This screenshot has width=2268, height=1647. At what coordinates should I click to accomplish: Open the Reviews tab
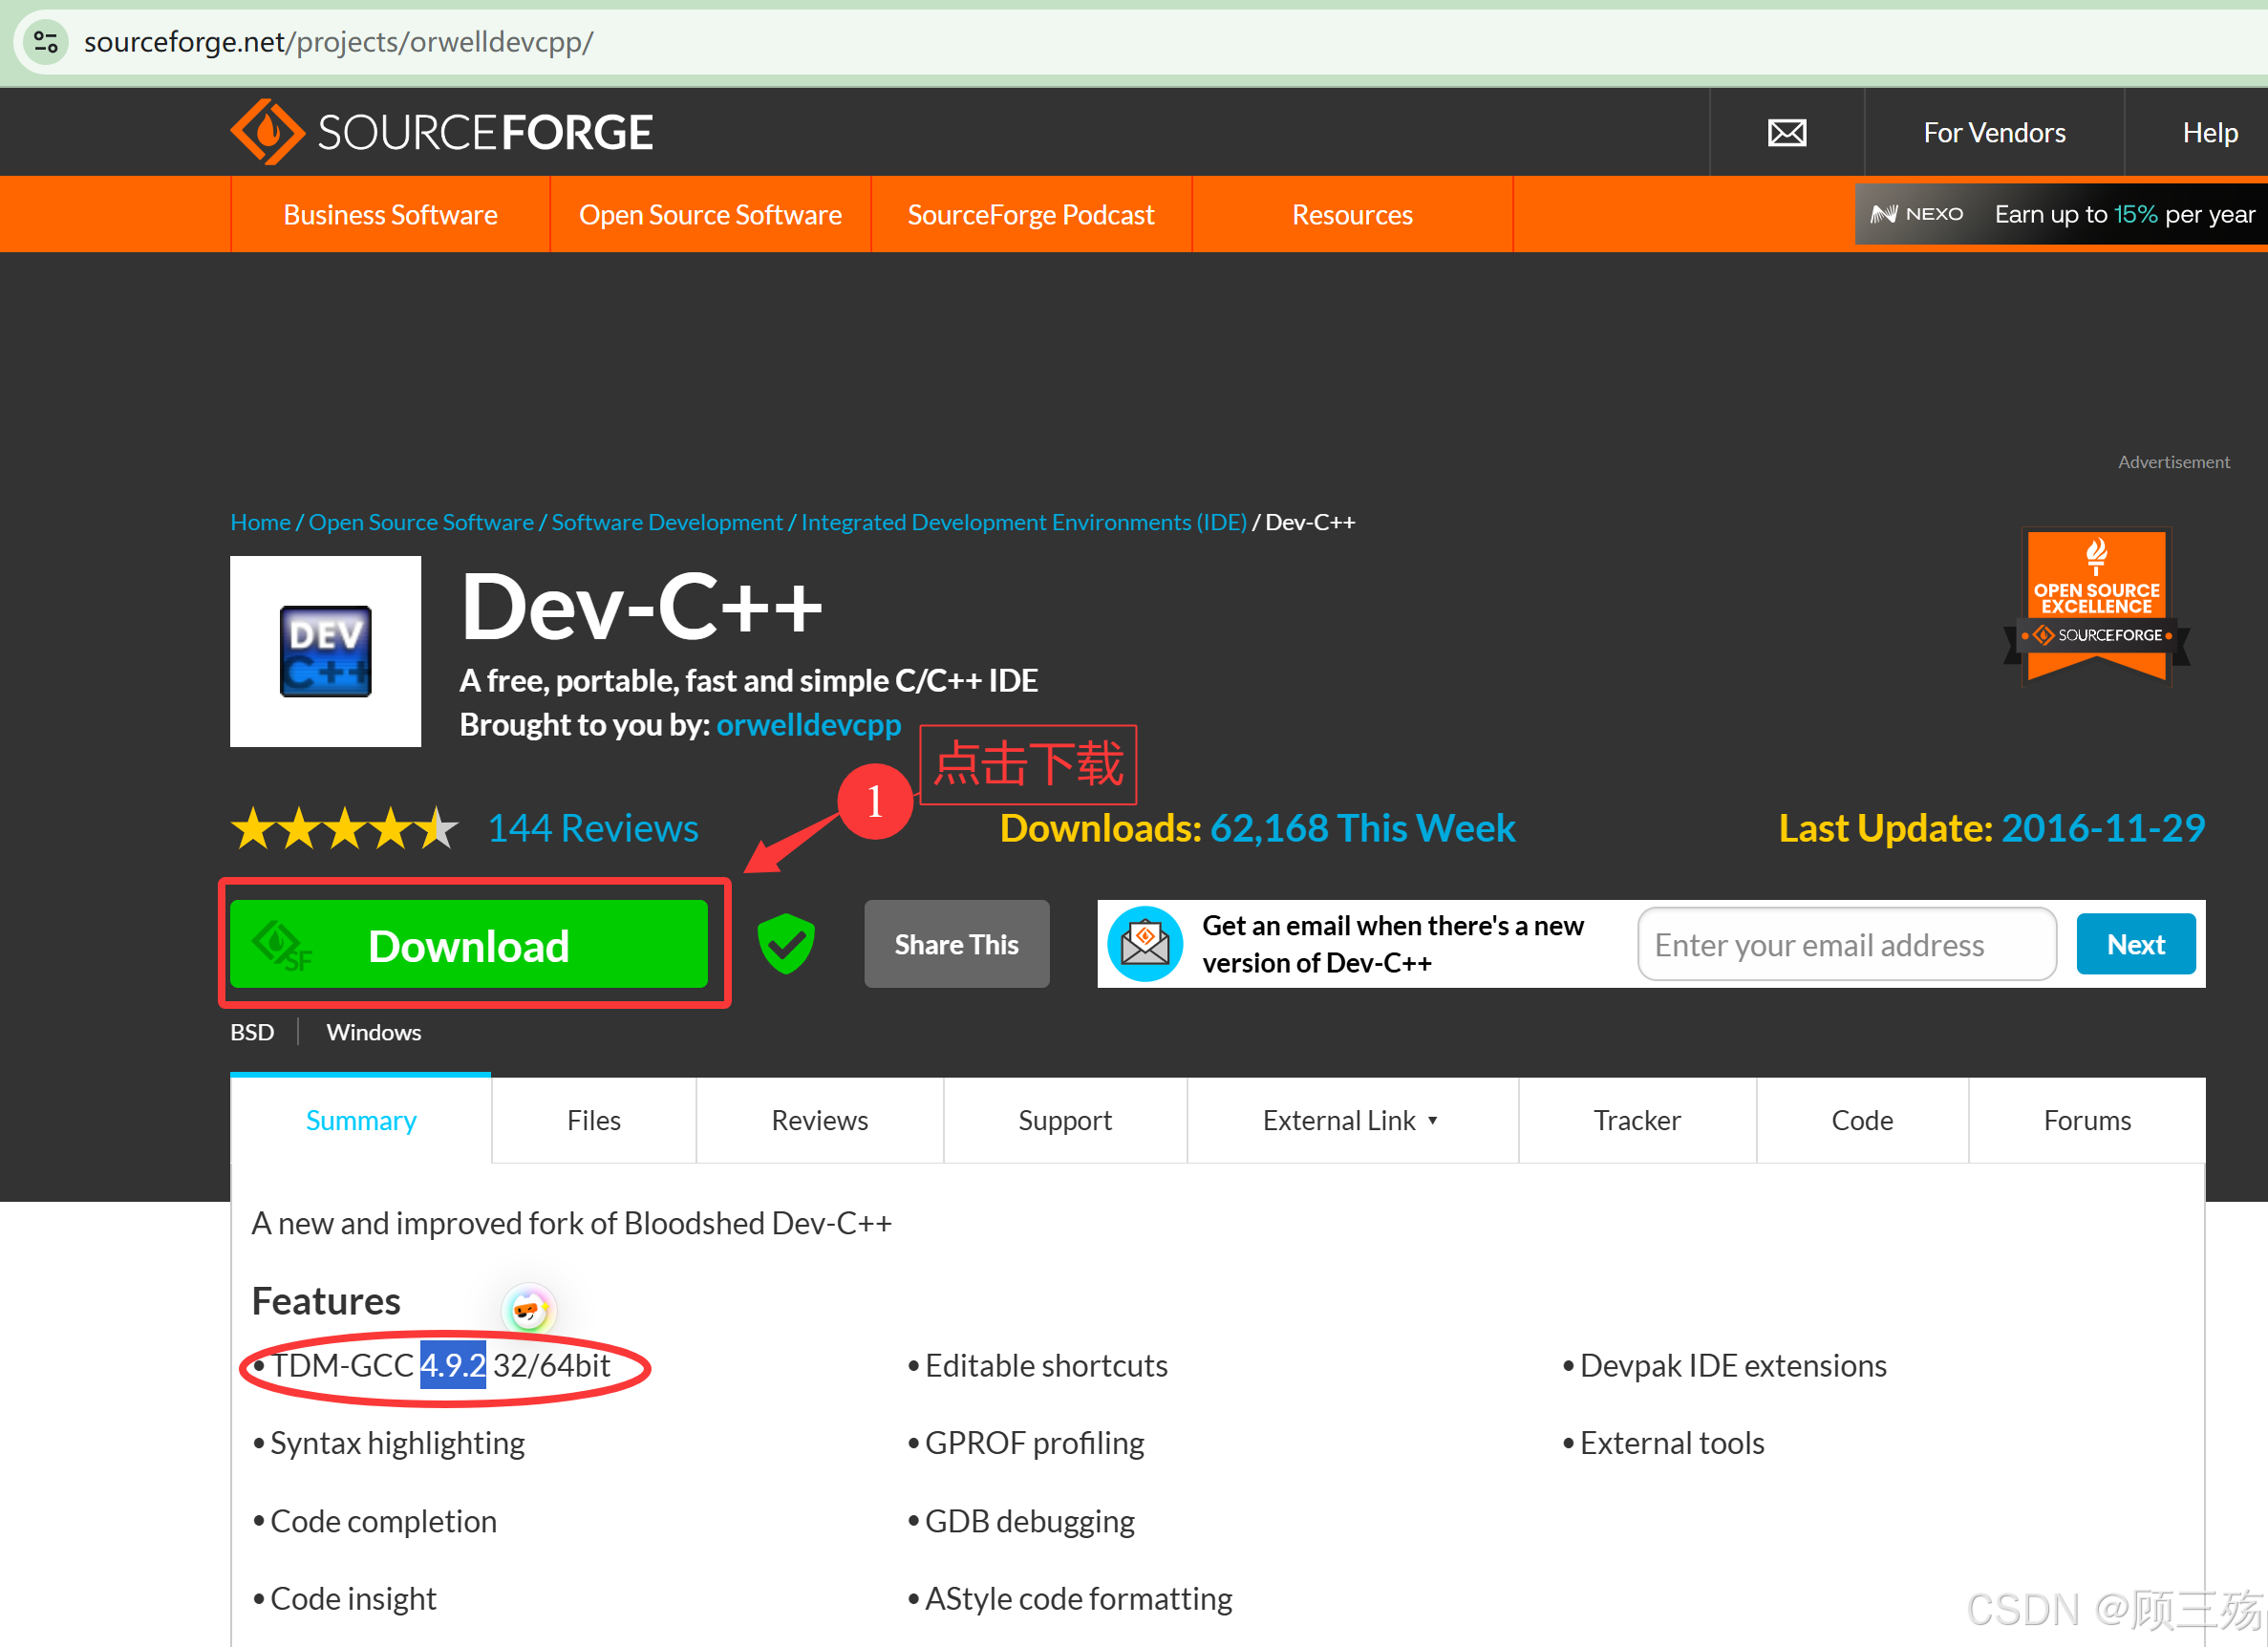(x=819, y=1120)
